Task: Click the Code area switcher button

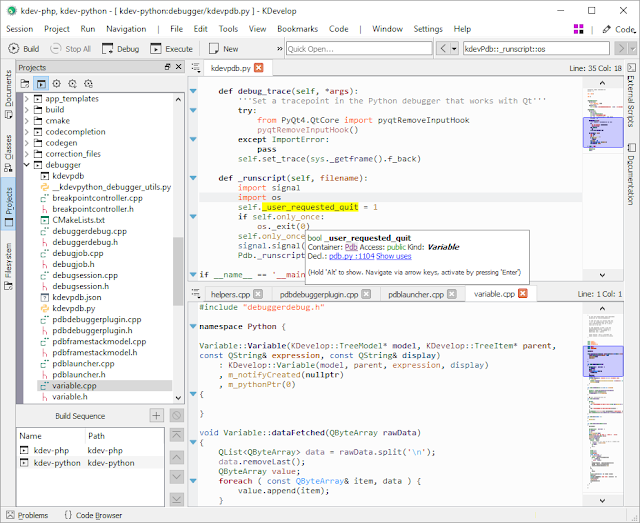Action: (619, 29)
